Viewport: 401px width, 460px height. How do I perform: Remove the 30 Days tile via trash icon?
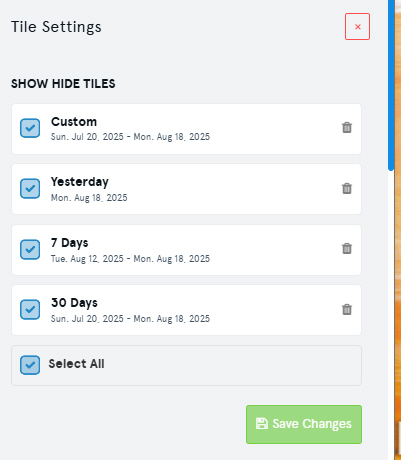[x=347, y=309]
